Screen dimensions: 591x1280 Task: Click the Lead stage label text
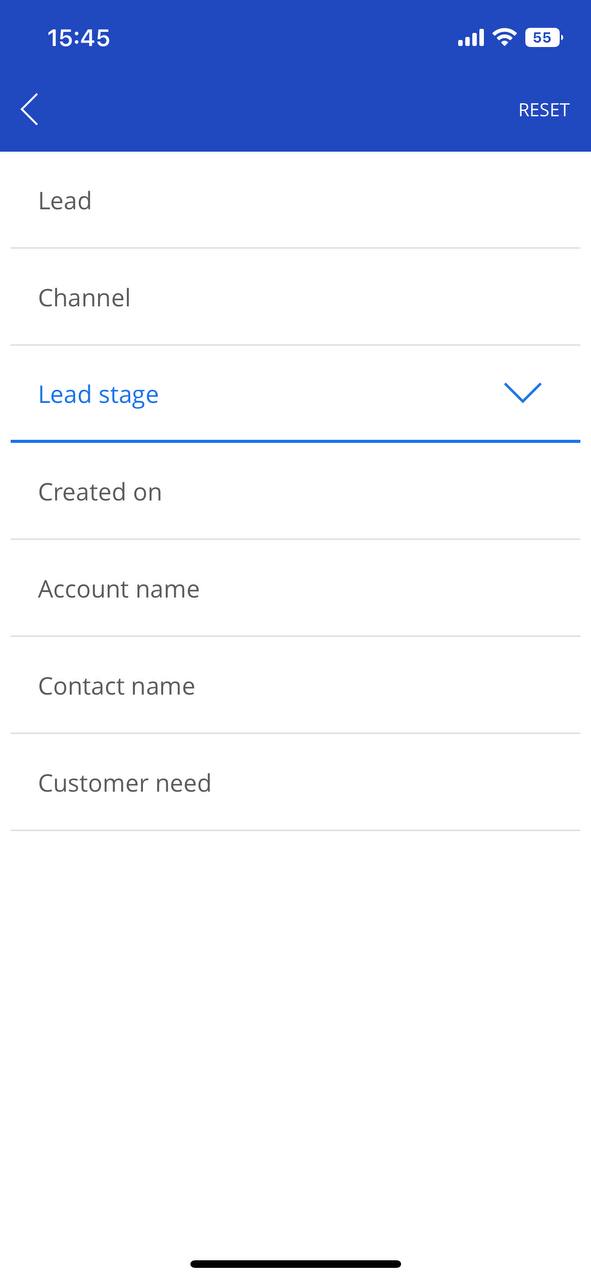[x=98, y=394]
